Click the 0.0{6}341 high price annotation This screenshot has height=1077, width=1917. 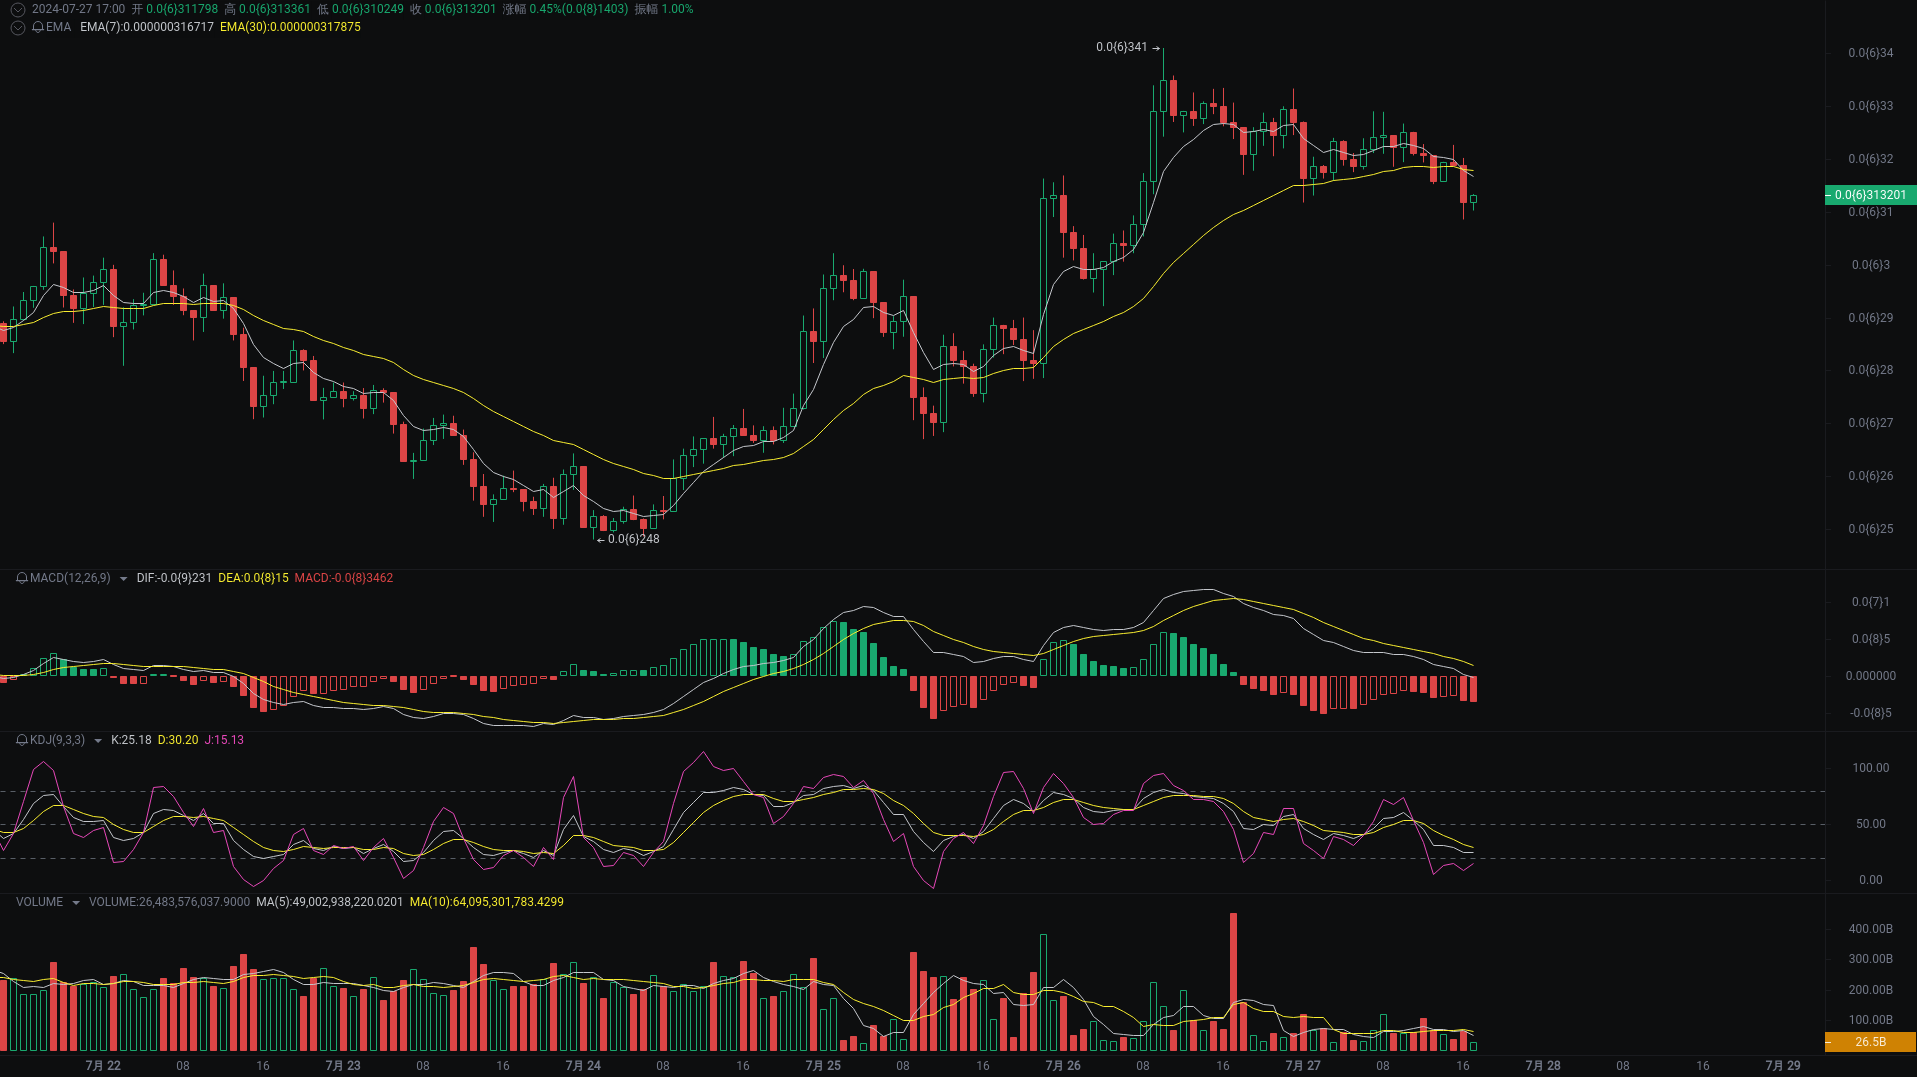point(1123,45)
